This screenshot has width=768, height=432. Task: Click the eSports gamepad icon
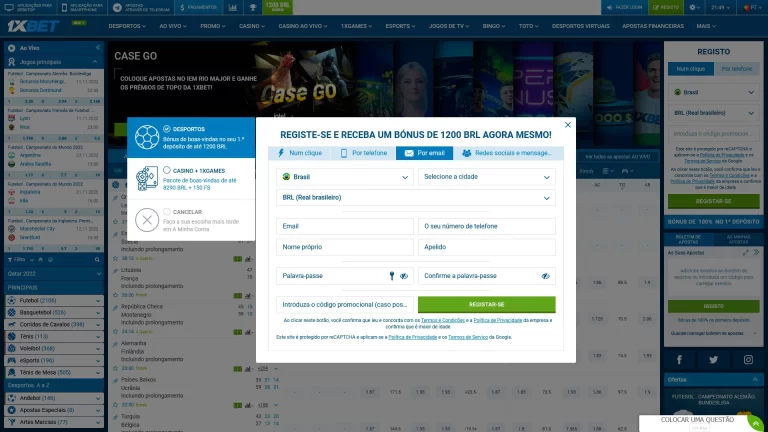point(12,360)
